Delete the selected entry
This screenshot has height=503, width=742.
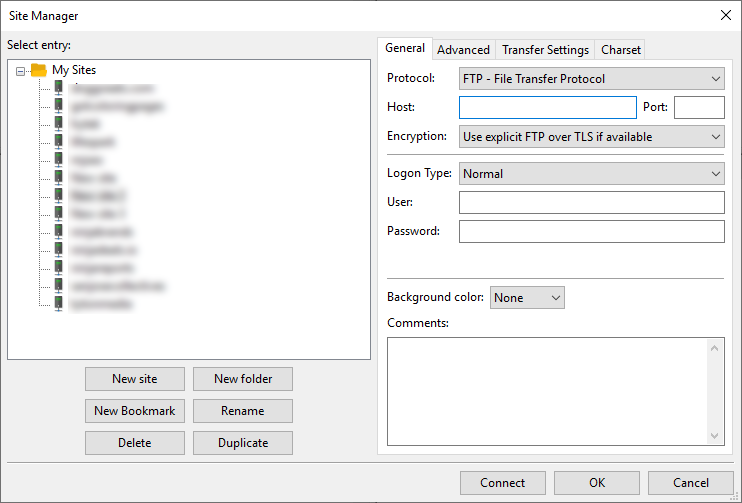[135, 443]
